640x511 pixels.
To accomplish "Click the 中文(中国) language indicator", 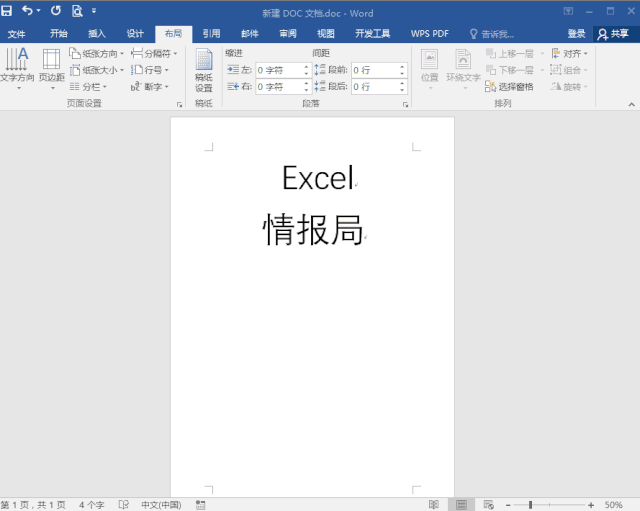I will pyautogui.click(x=161, y=505).
